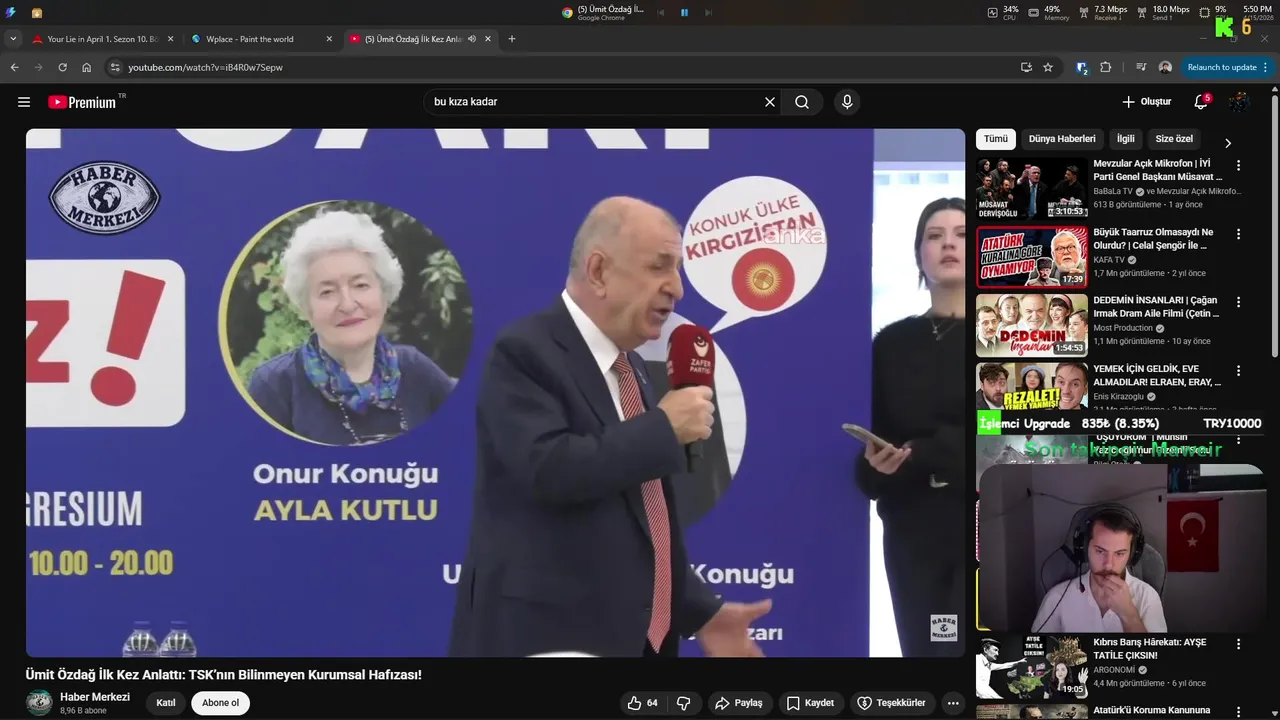Open options for Kıbrıs Barış Harekâtı video
Image resolution: width=1280 pixels, height=720 pixels.
(1238, 644)
